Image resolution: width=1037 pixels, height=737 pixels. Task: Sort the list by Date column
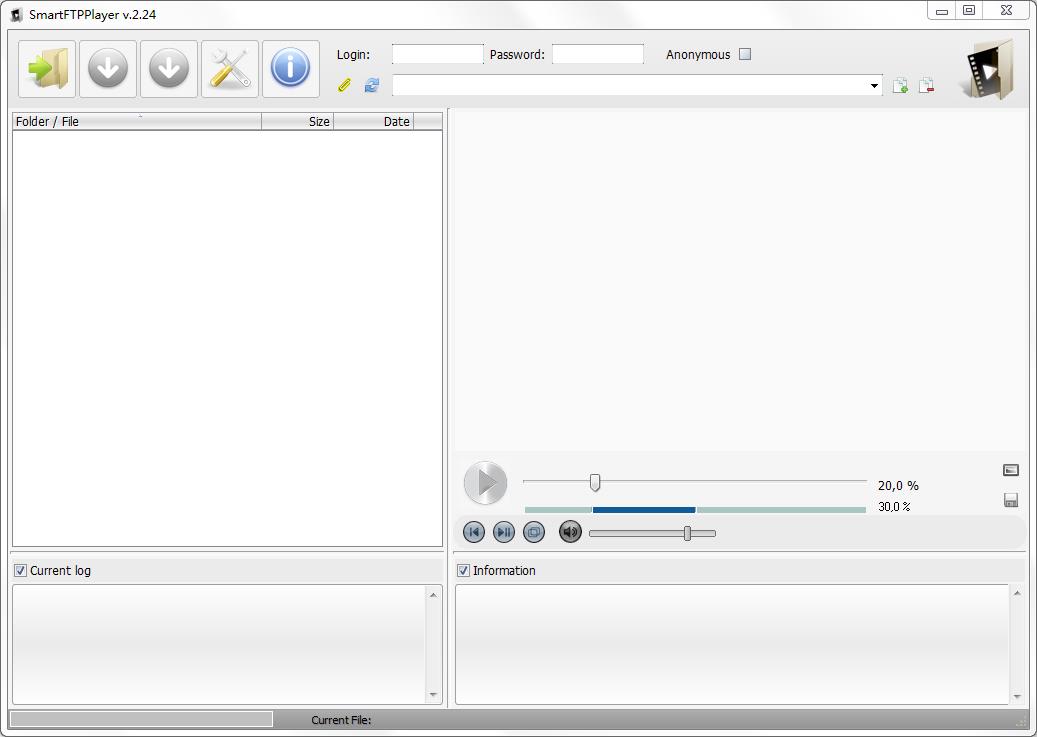click(x=373, y=122)
